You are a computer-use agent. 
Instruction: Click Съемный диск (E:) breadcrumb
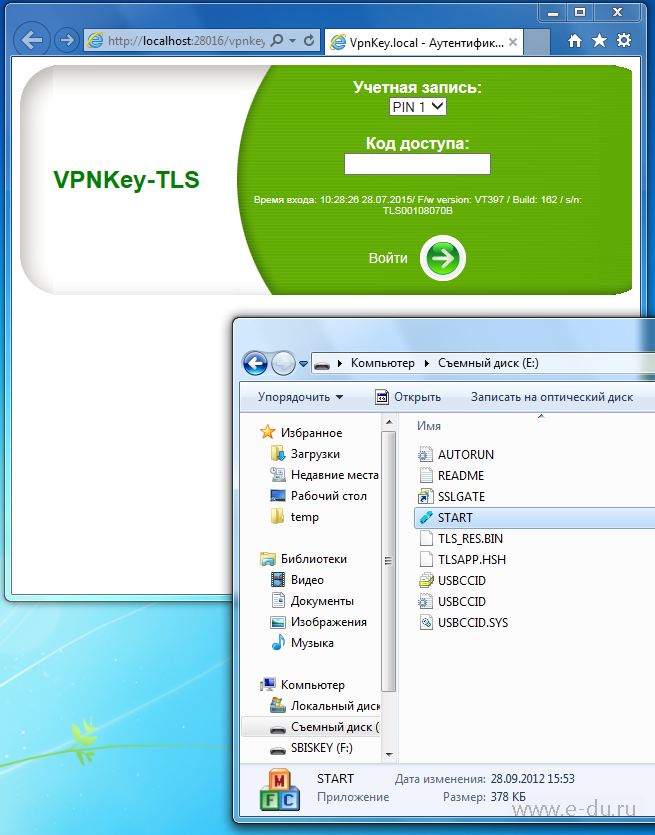[488, 363]
